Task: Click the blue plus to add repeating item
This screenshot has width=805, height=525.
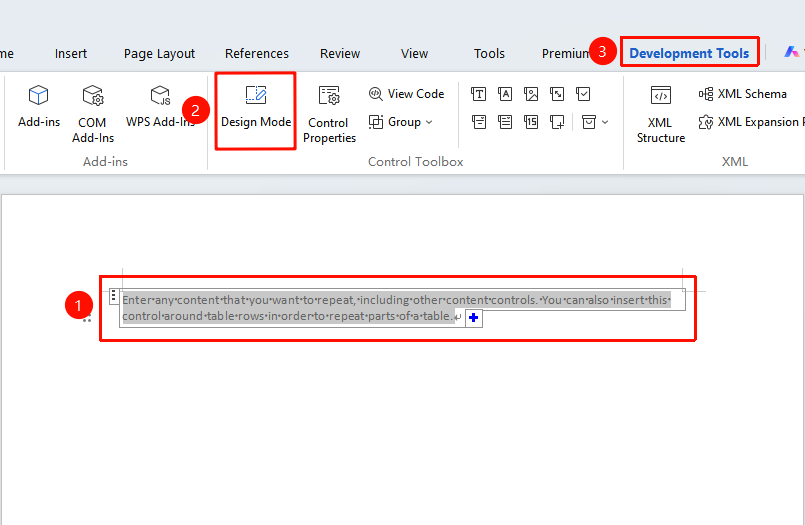Action: tap(473, 318)
